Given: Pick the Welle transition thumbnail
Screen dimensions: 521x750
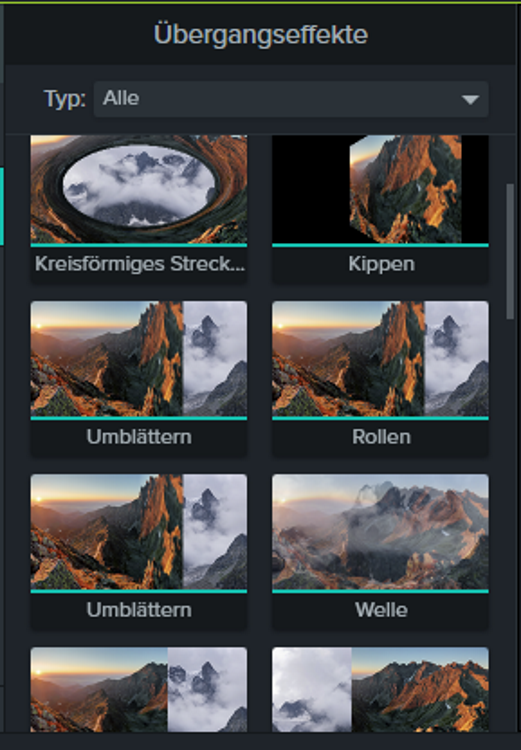Looking at the screenshot, I should (x=380, y=532).
